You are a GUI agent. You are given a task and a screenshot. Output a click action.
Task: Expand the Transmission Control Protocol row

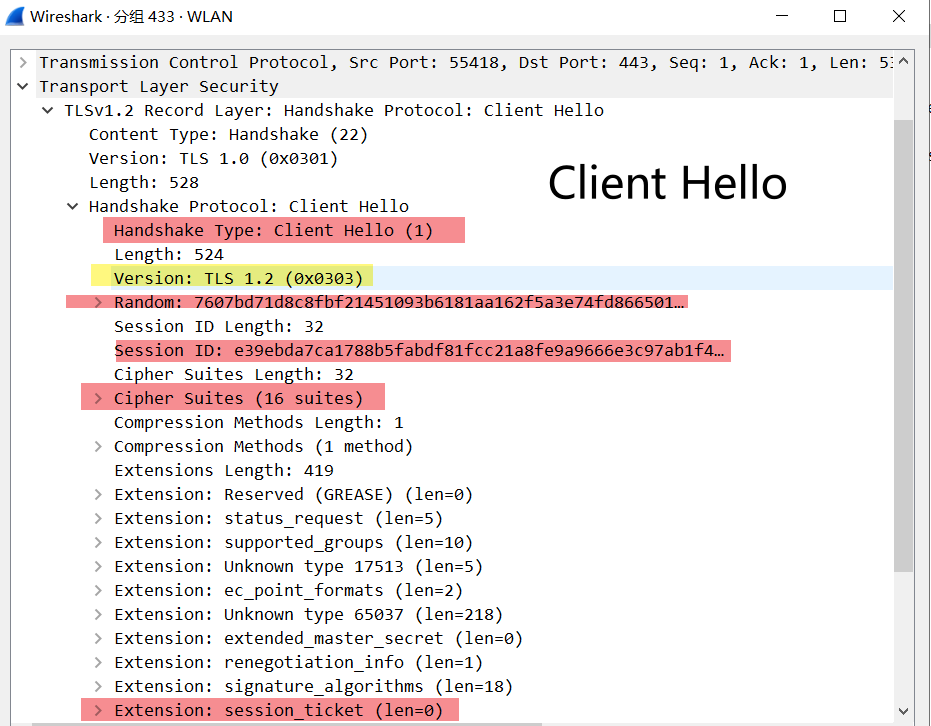(23, 63)
